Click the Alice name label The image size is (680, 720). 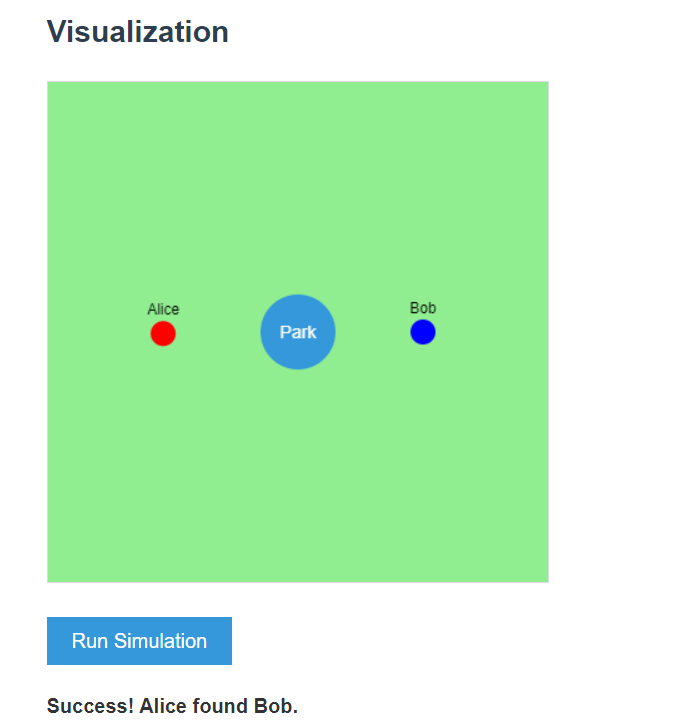pyautogui.click(x=163, y=309)
